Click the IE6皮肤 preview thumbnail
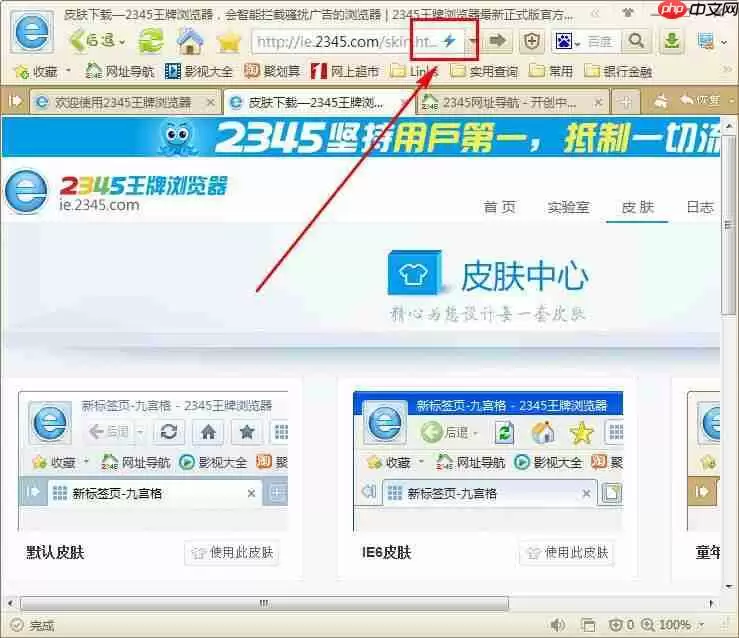Screen dimensions: 739x638 coord(488,461)
